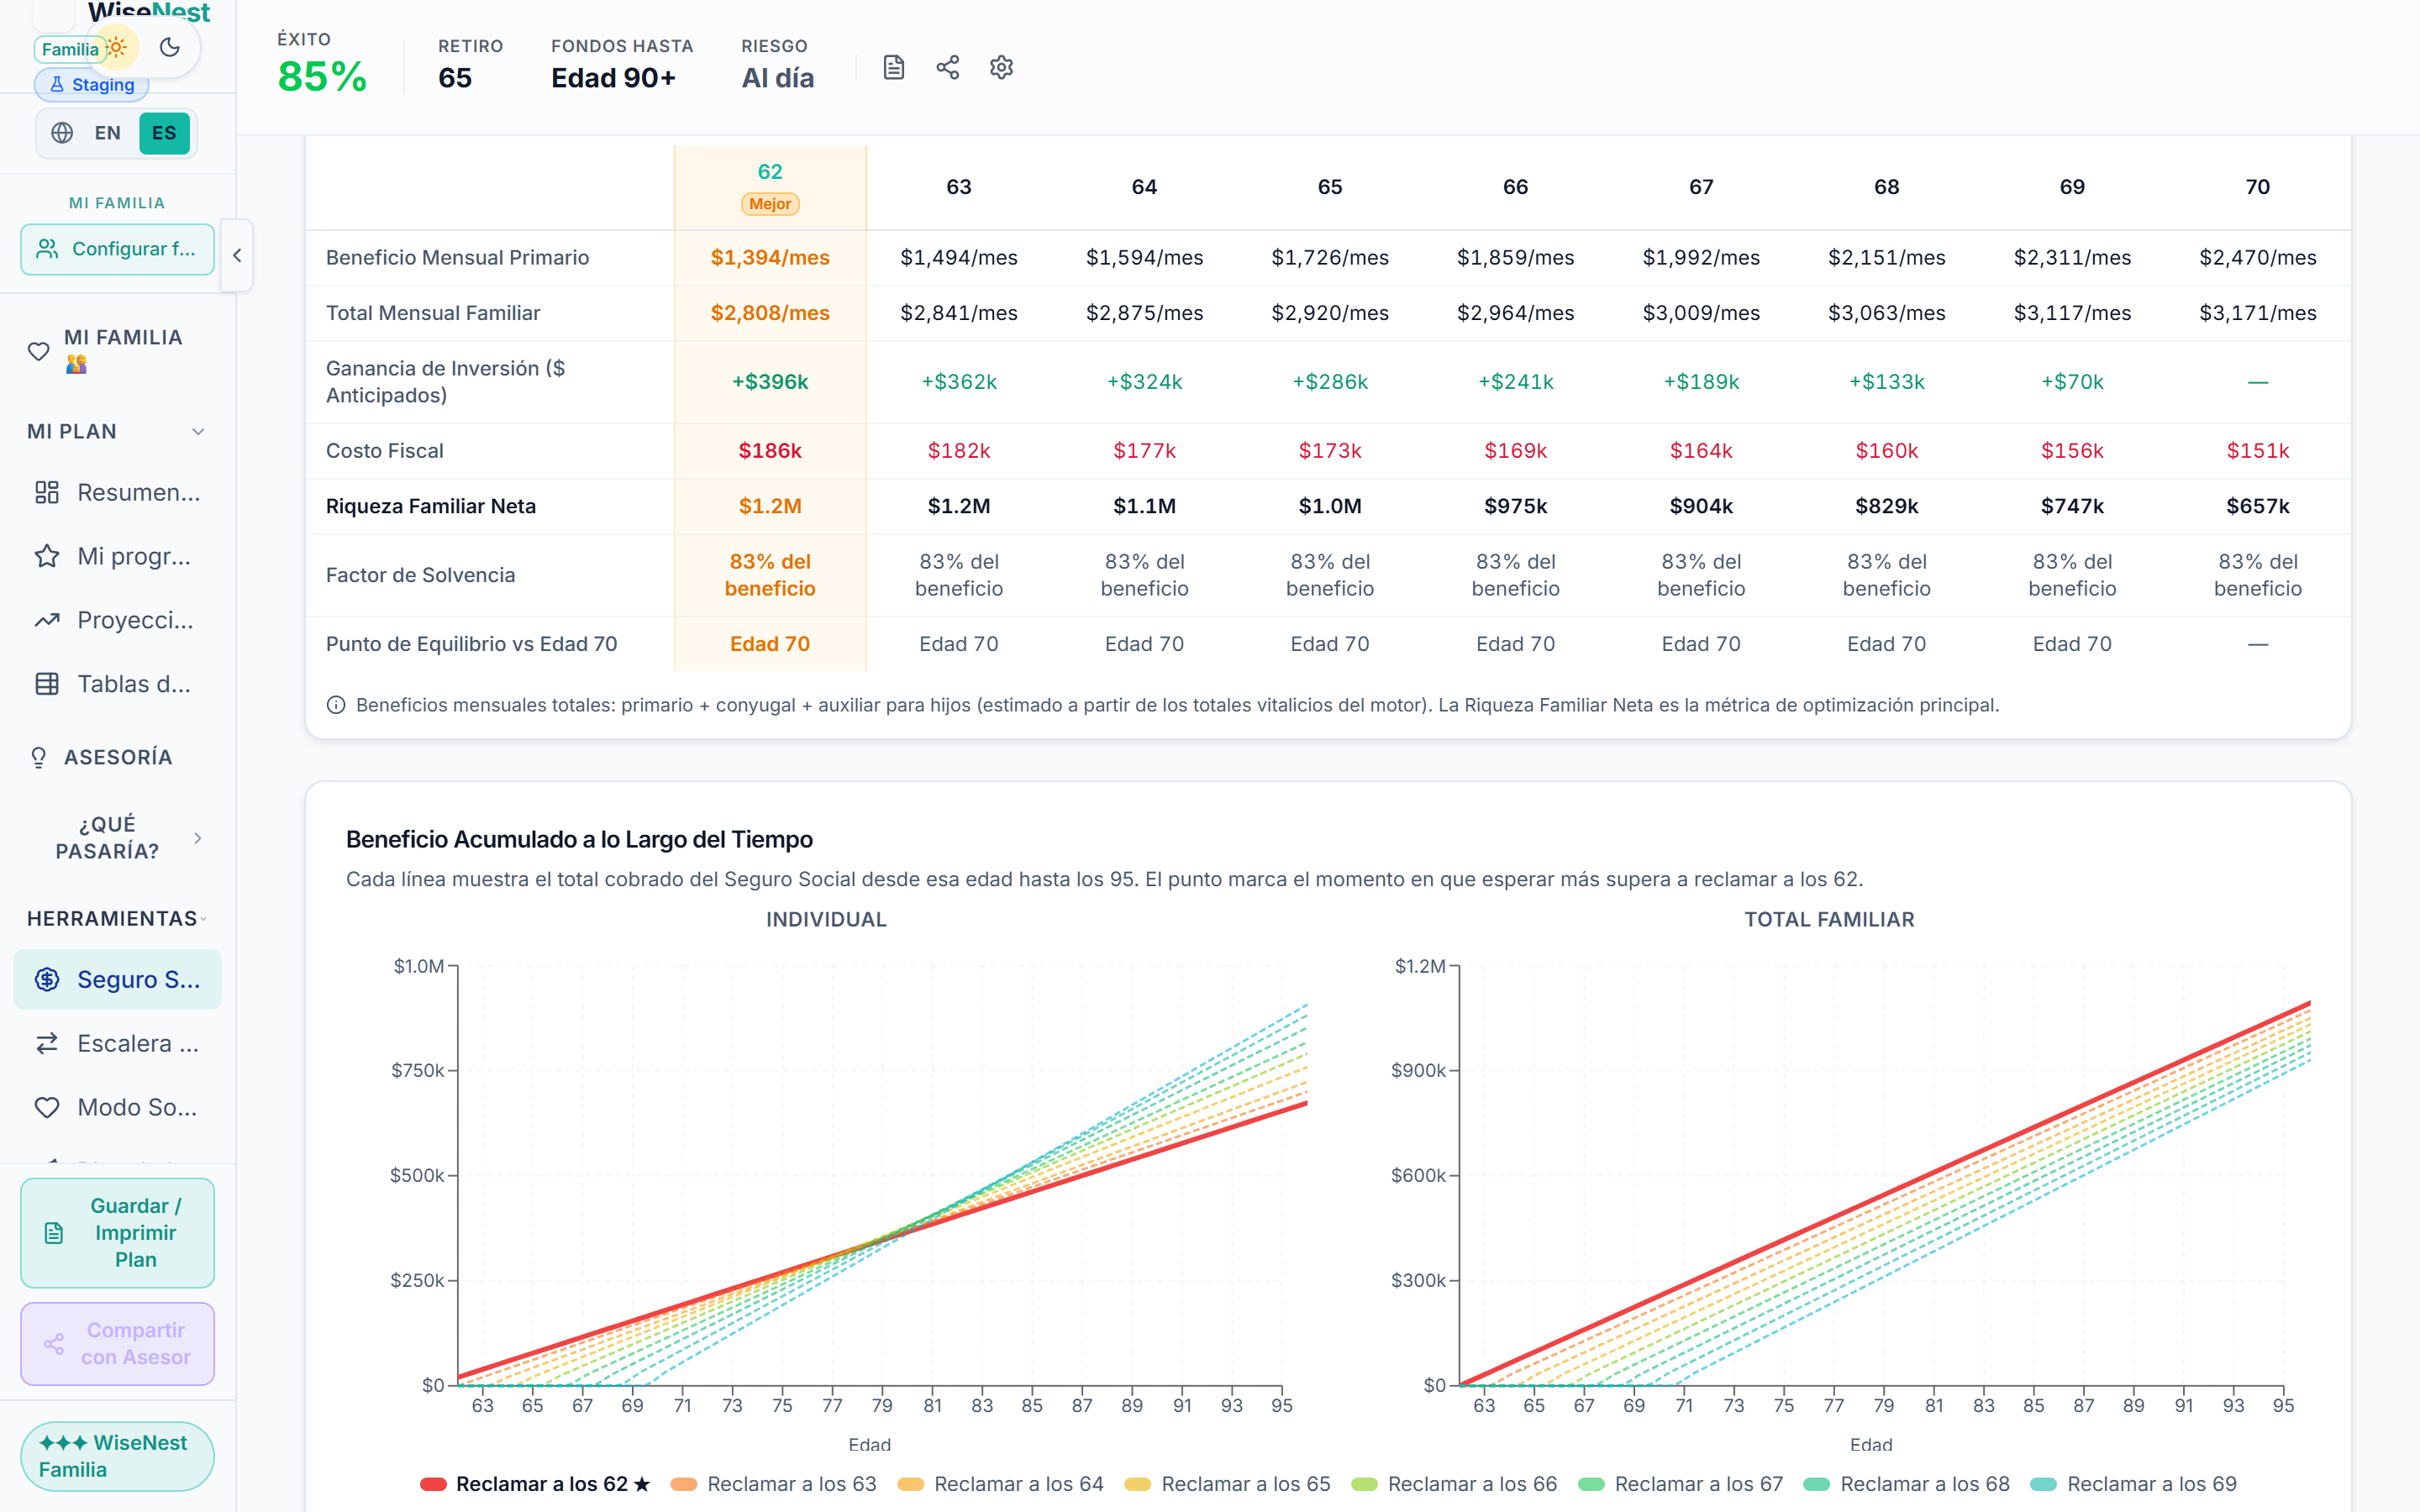Click Factor de Solvencia row label
The image size is (2420, 1512).
point(420,575)
